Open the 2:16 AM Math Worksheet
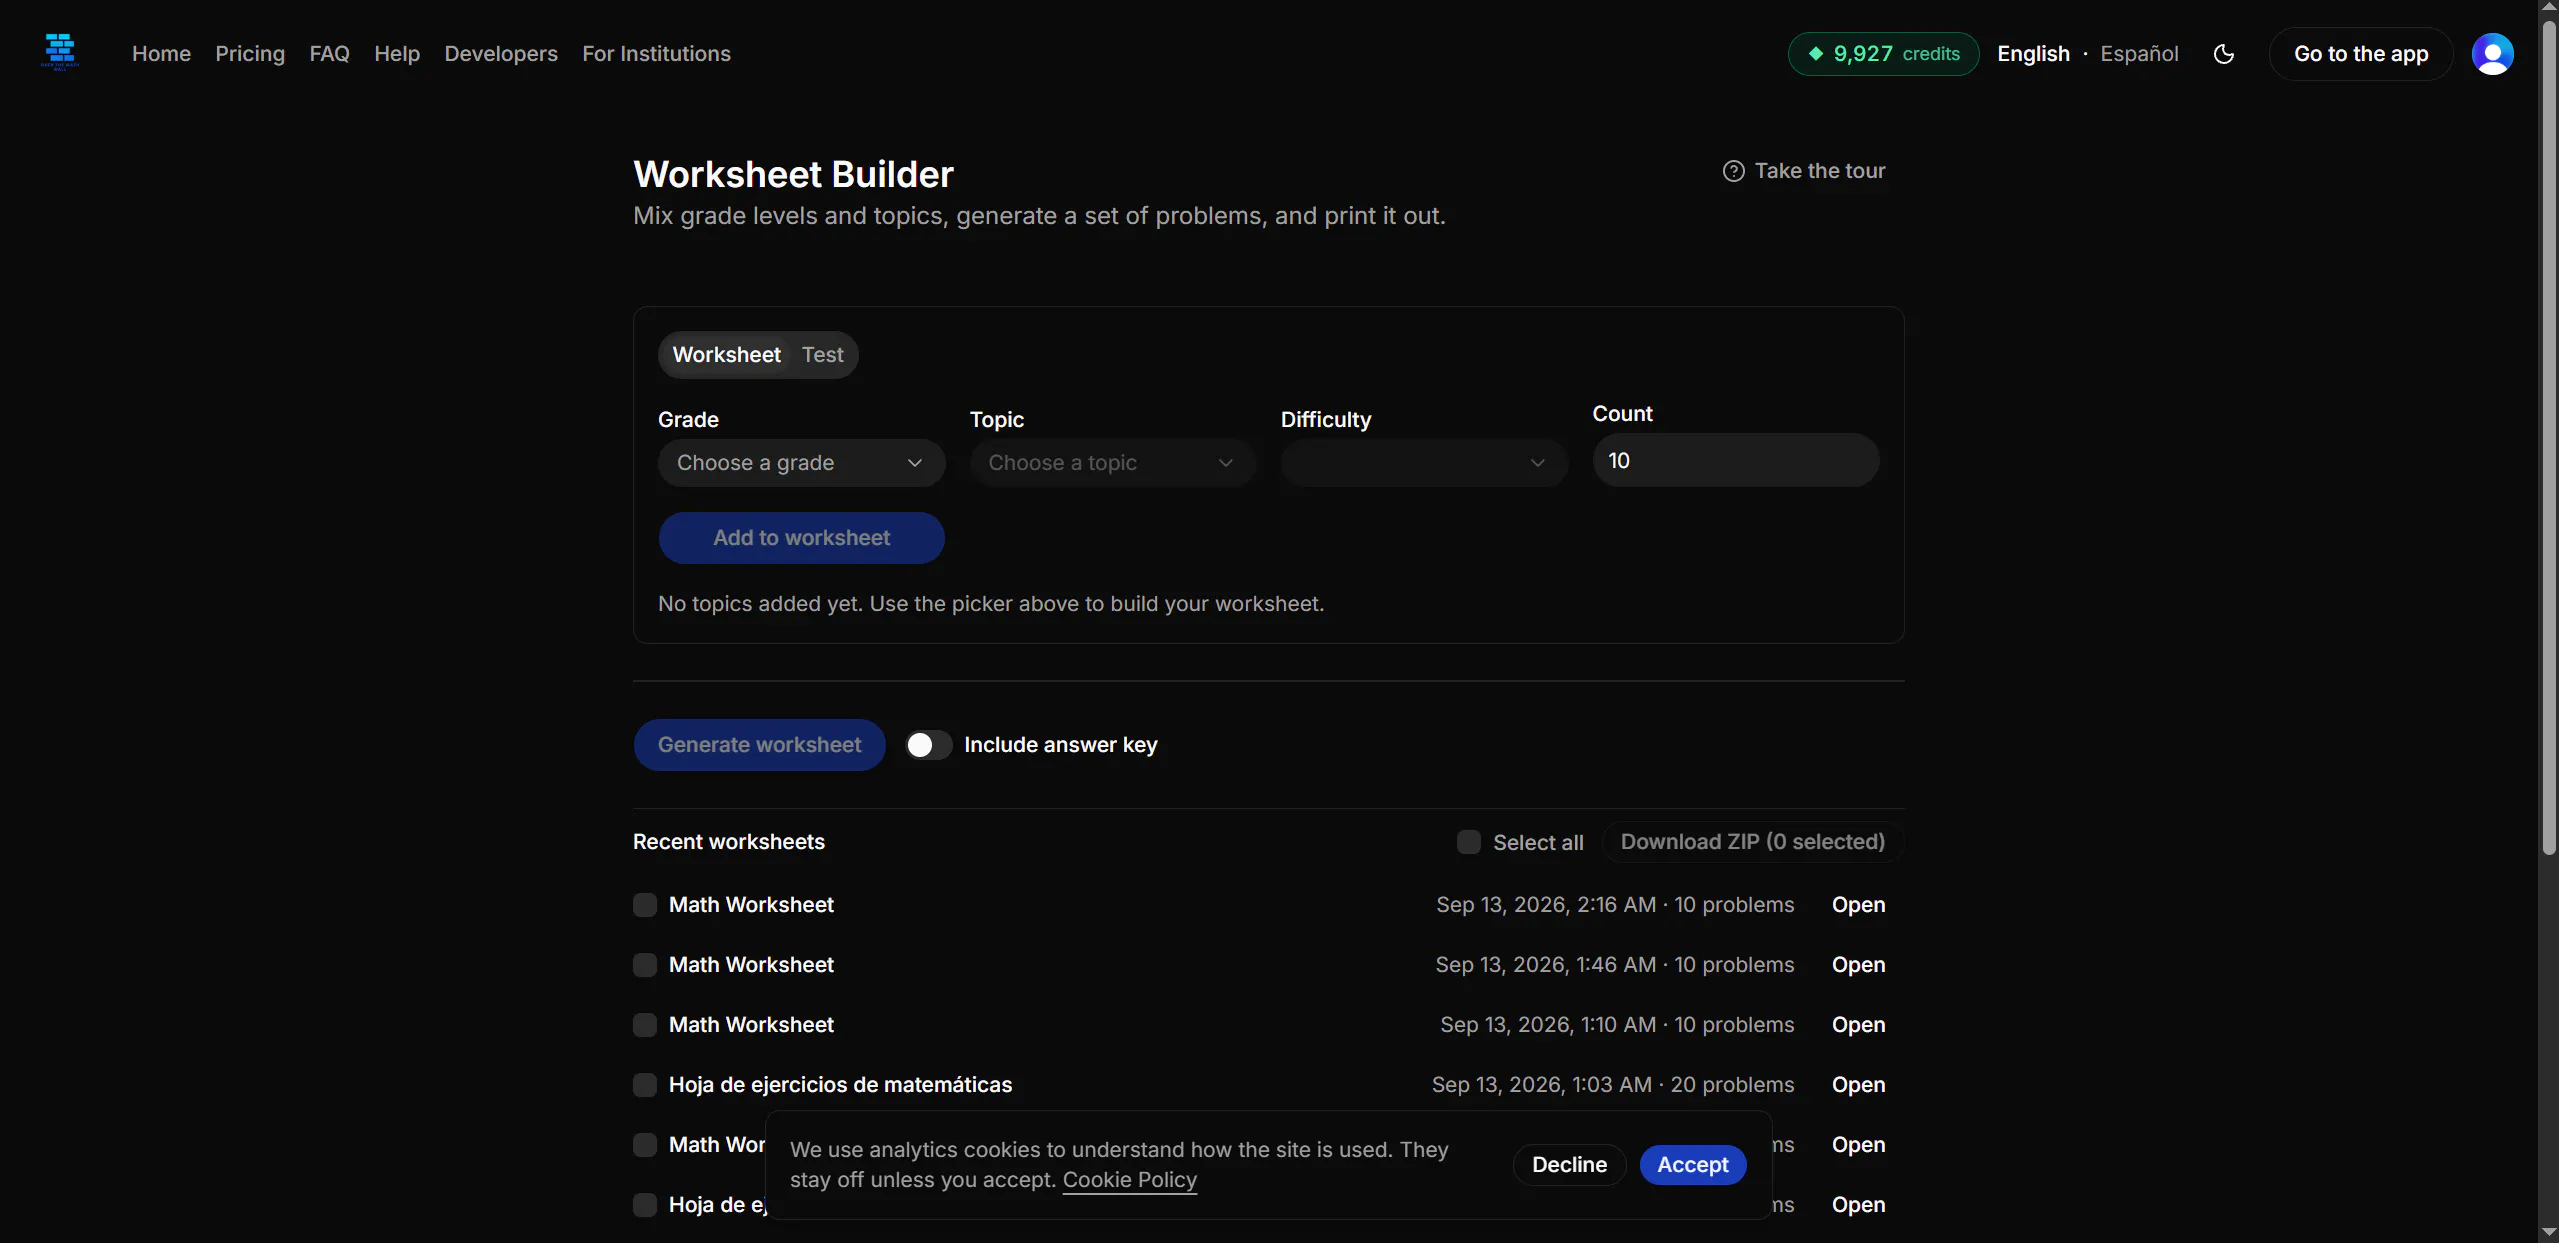Image resolution: width=2559 pixels, height=1243 pixels. [x=1858, y=905]
